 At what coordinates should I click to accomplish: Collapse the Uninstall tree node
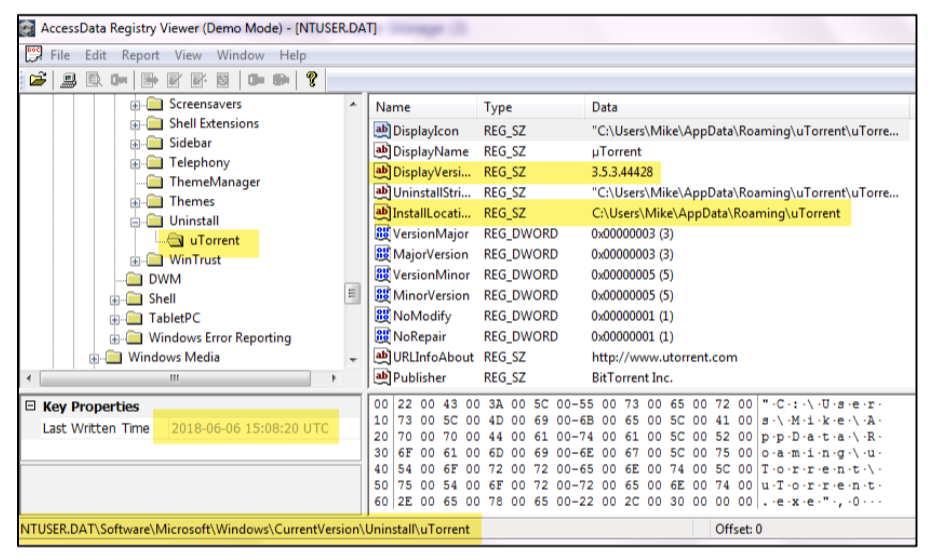tap(136, 222)
